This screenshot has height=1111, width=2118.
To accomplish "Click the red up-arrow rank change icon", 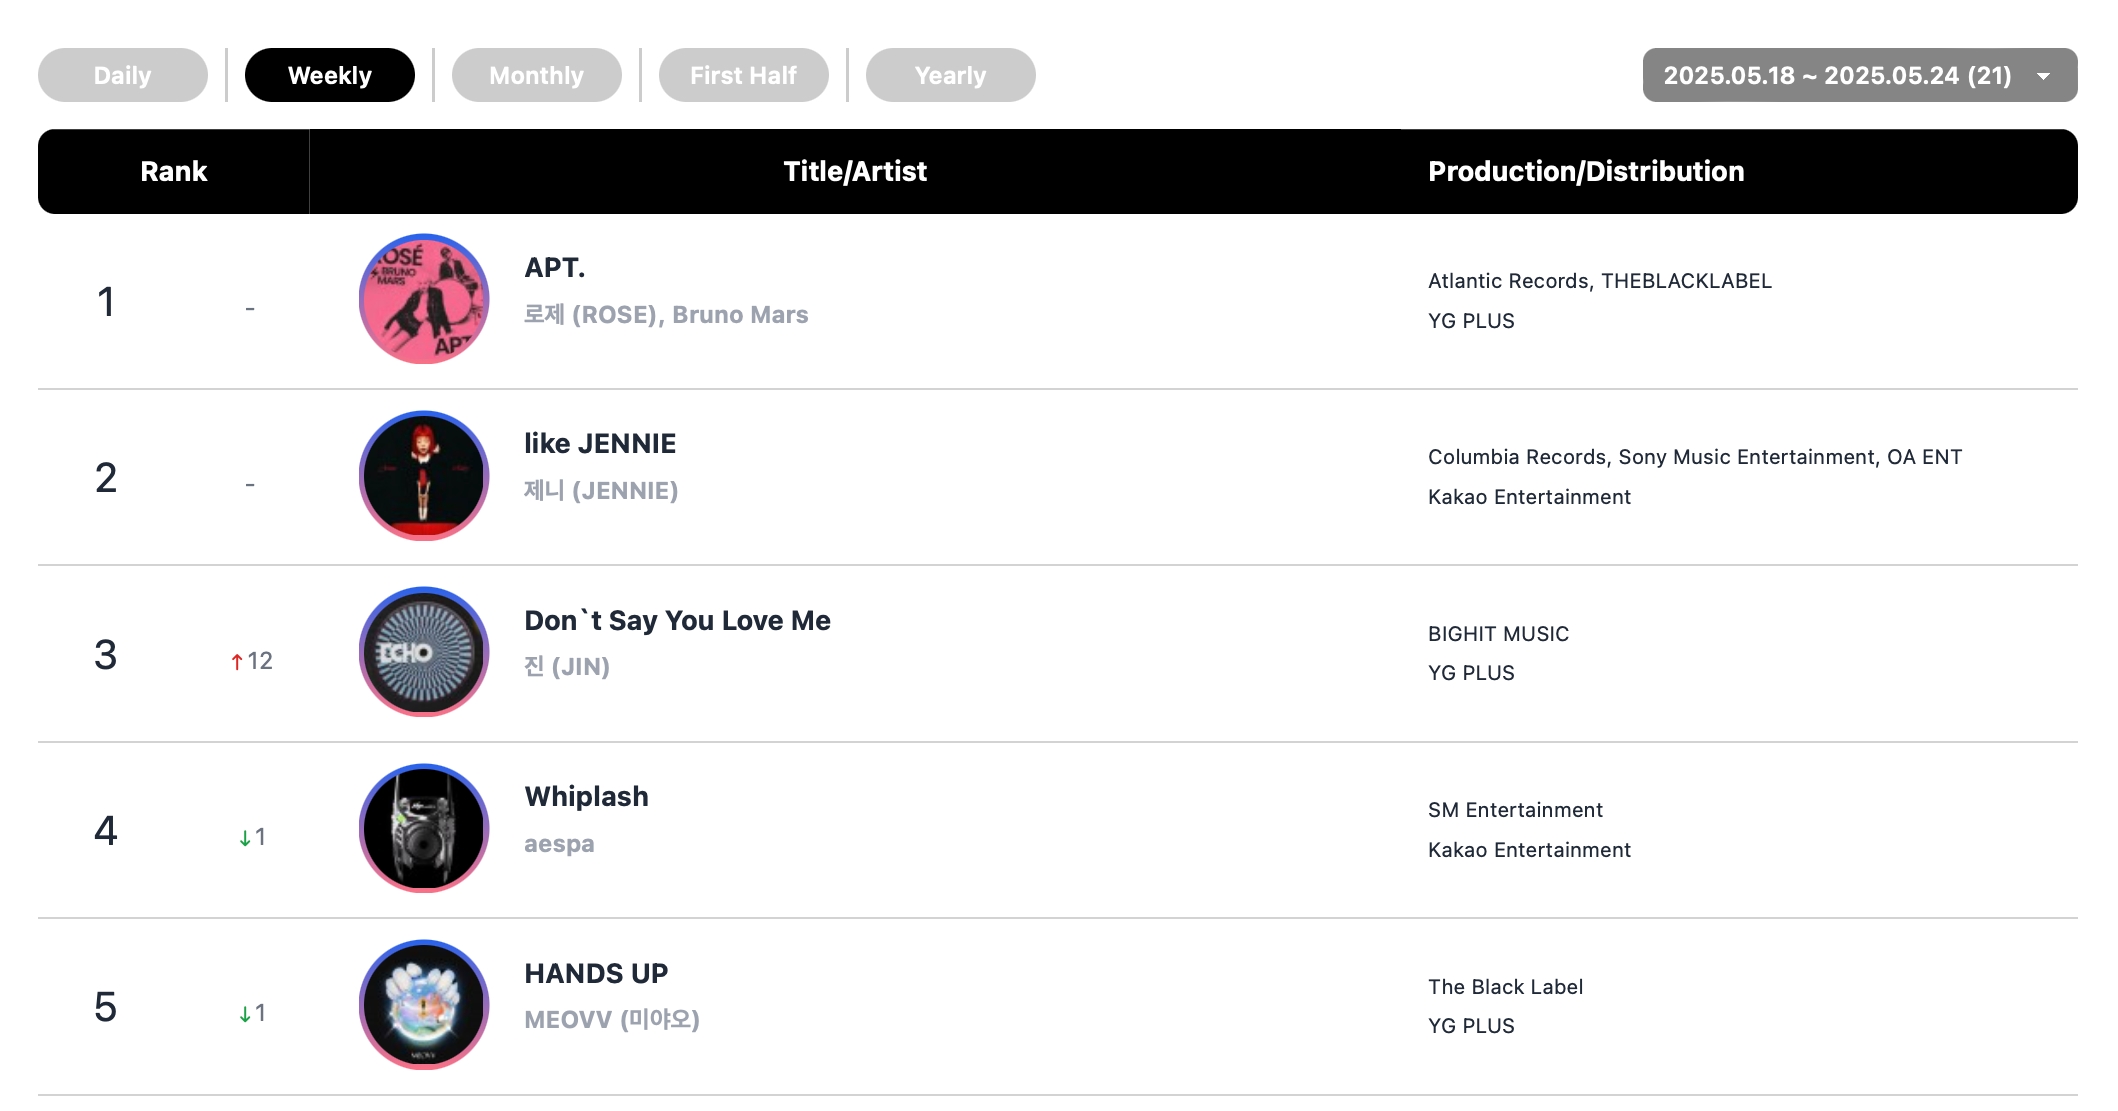I will point(237,661).
